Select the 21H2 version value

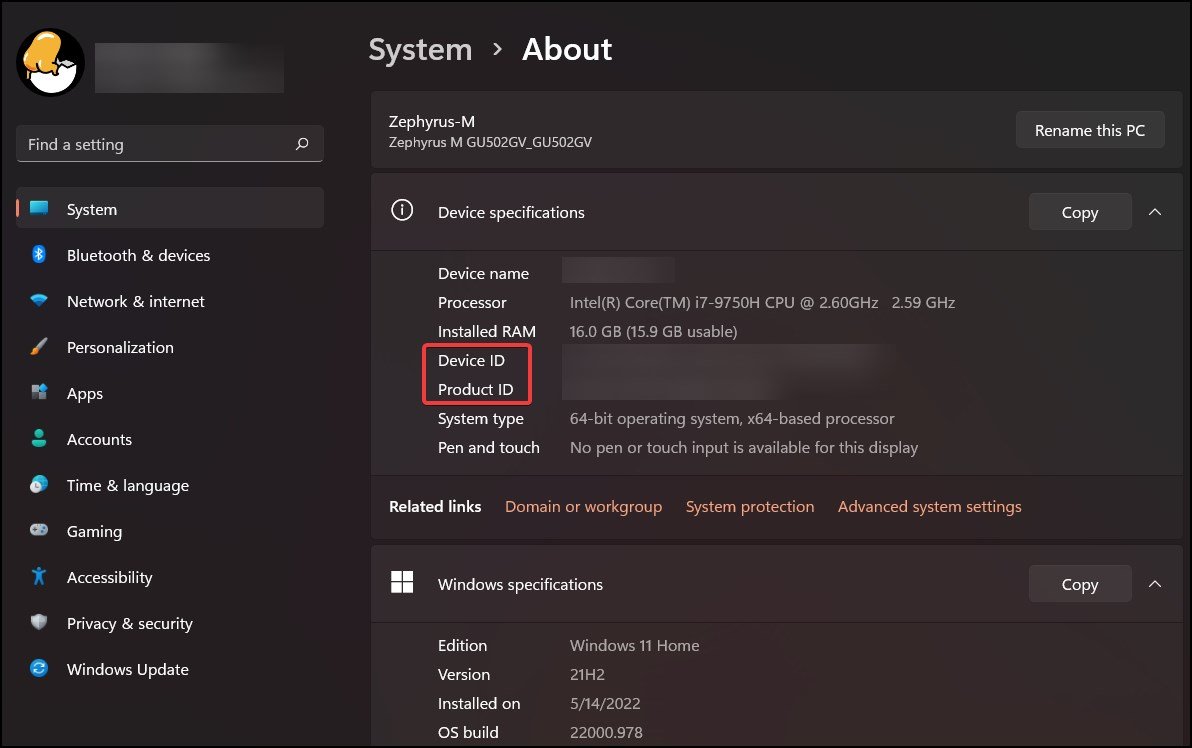click(587, 674)
